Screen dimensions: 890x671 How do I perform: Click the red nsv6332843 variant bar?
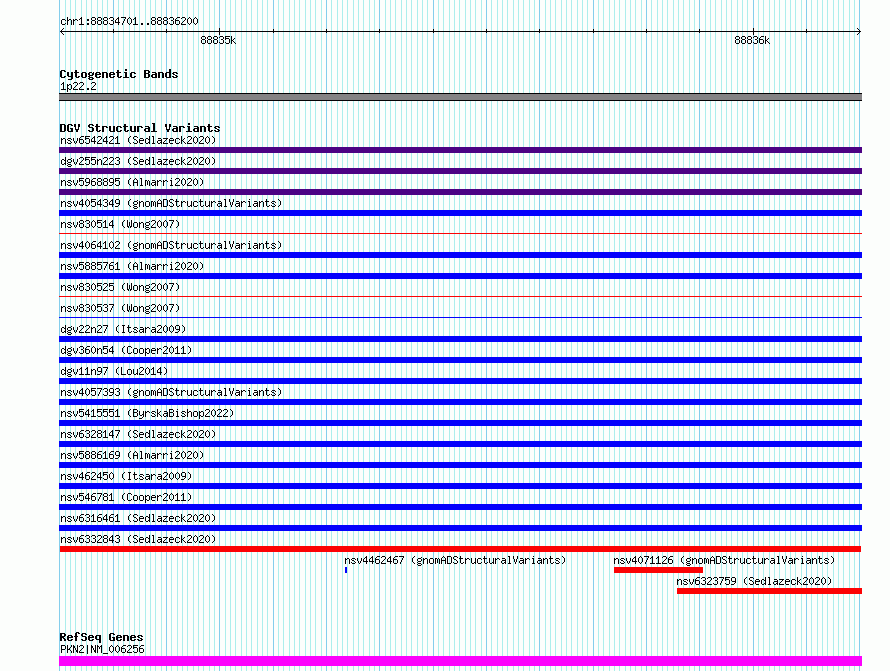[460, 549]
